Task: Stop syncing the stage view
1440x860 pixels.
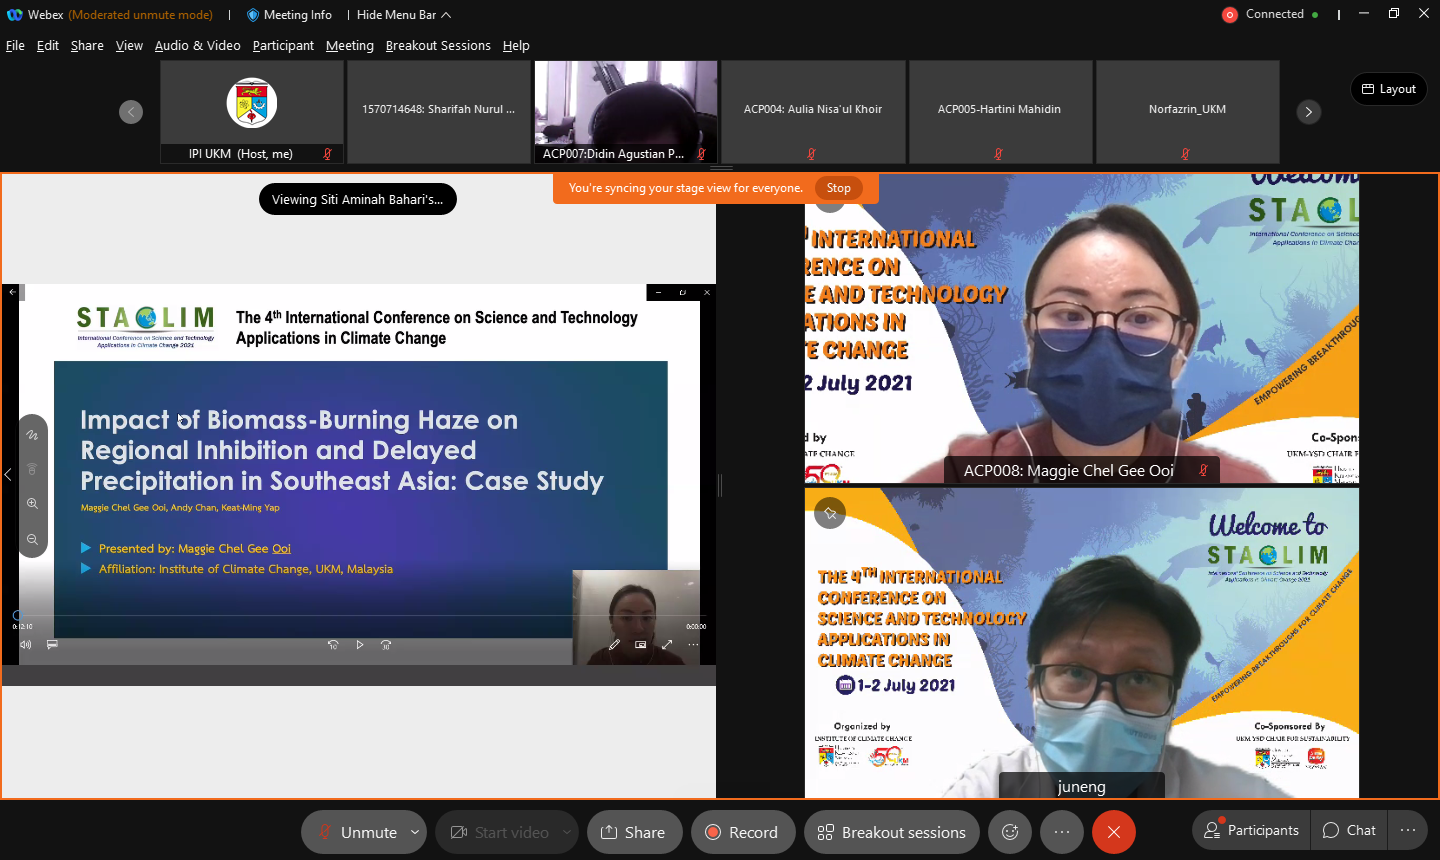Action: coord(838,188)
